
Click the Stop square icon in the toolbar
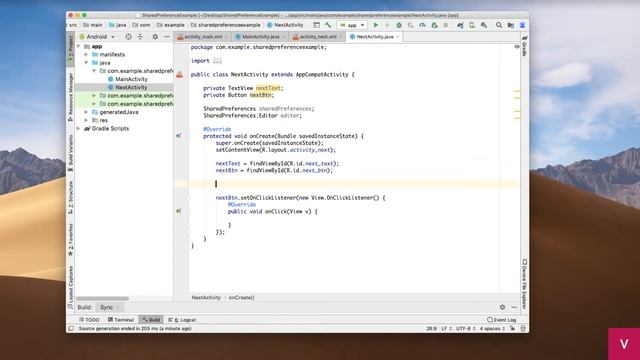446,25
